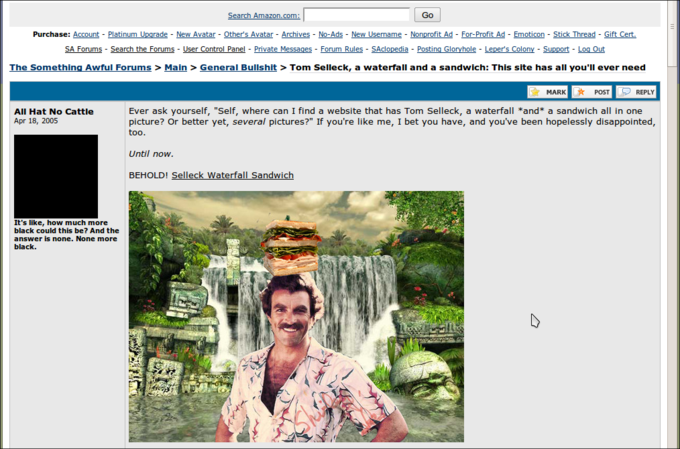Open Private Messages link

[283, 49]
